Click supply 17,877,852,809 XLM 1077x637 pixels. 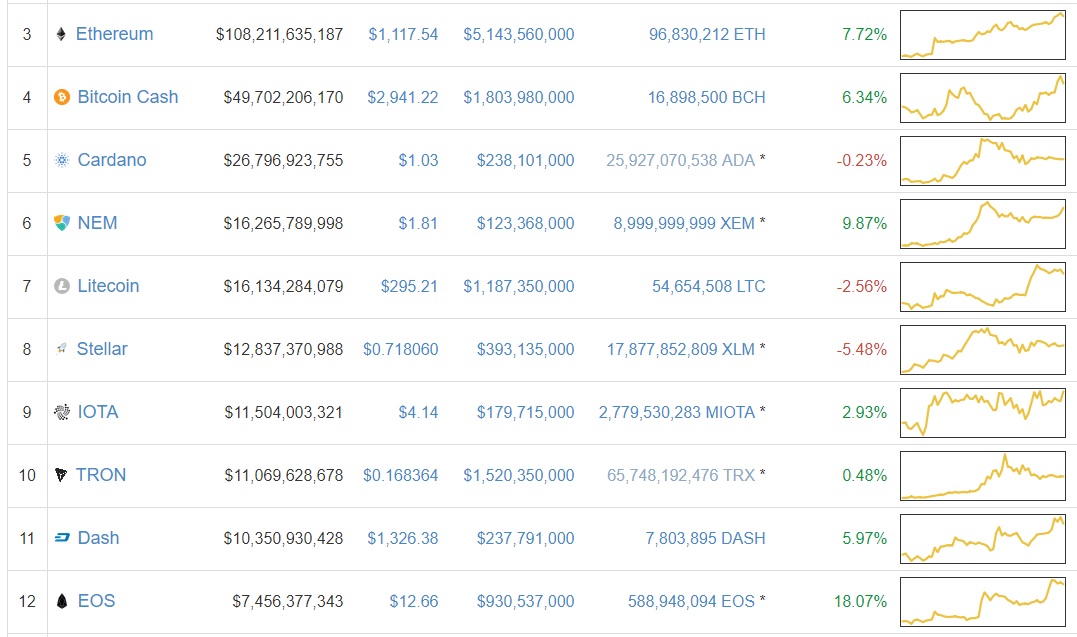coord(681,349)
